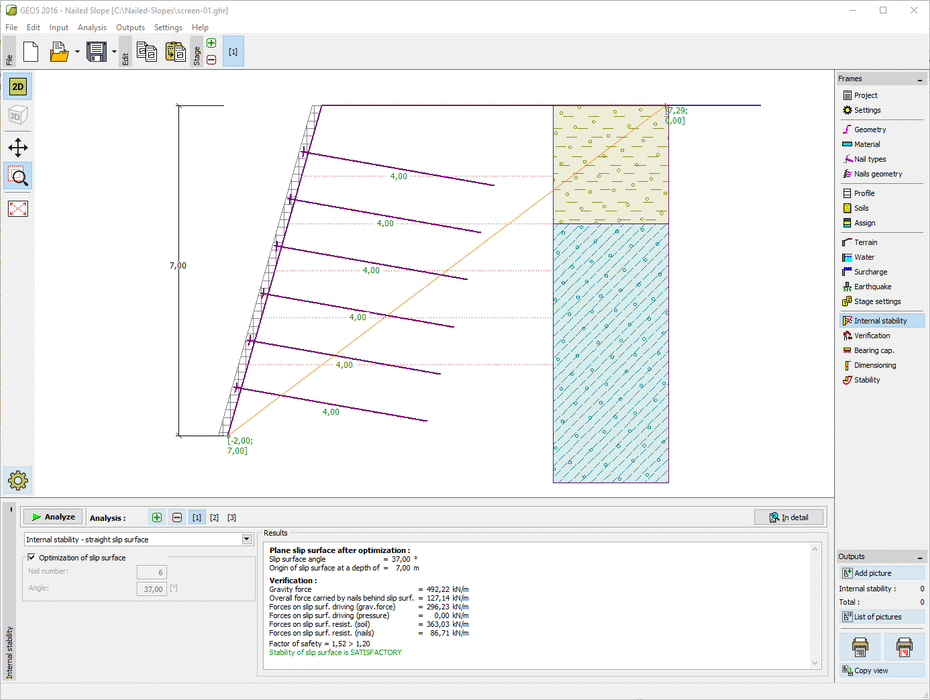This screenshot has height=700, width=930.
Task: Click the In detail button
Action: click(789, 517)
